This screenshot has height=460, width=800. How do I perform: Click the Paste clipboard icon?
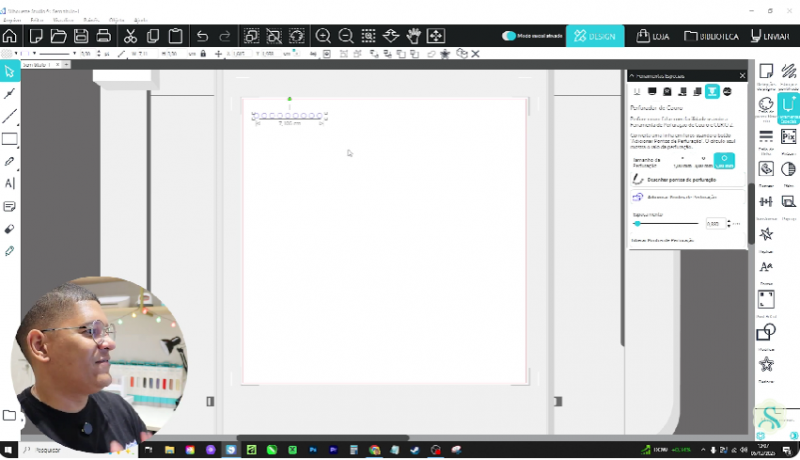pos(175,36)
